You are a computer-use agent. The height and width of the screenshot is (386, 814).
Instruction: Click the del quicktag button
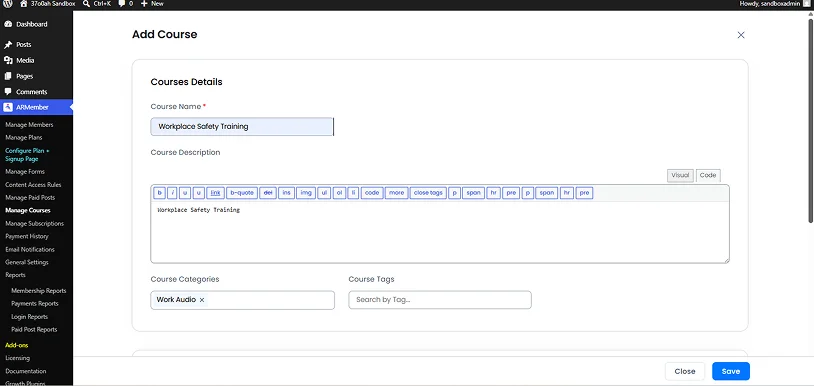pyautogui.click(x=268, y=193)
